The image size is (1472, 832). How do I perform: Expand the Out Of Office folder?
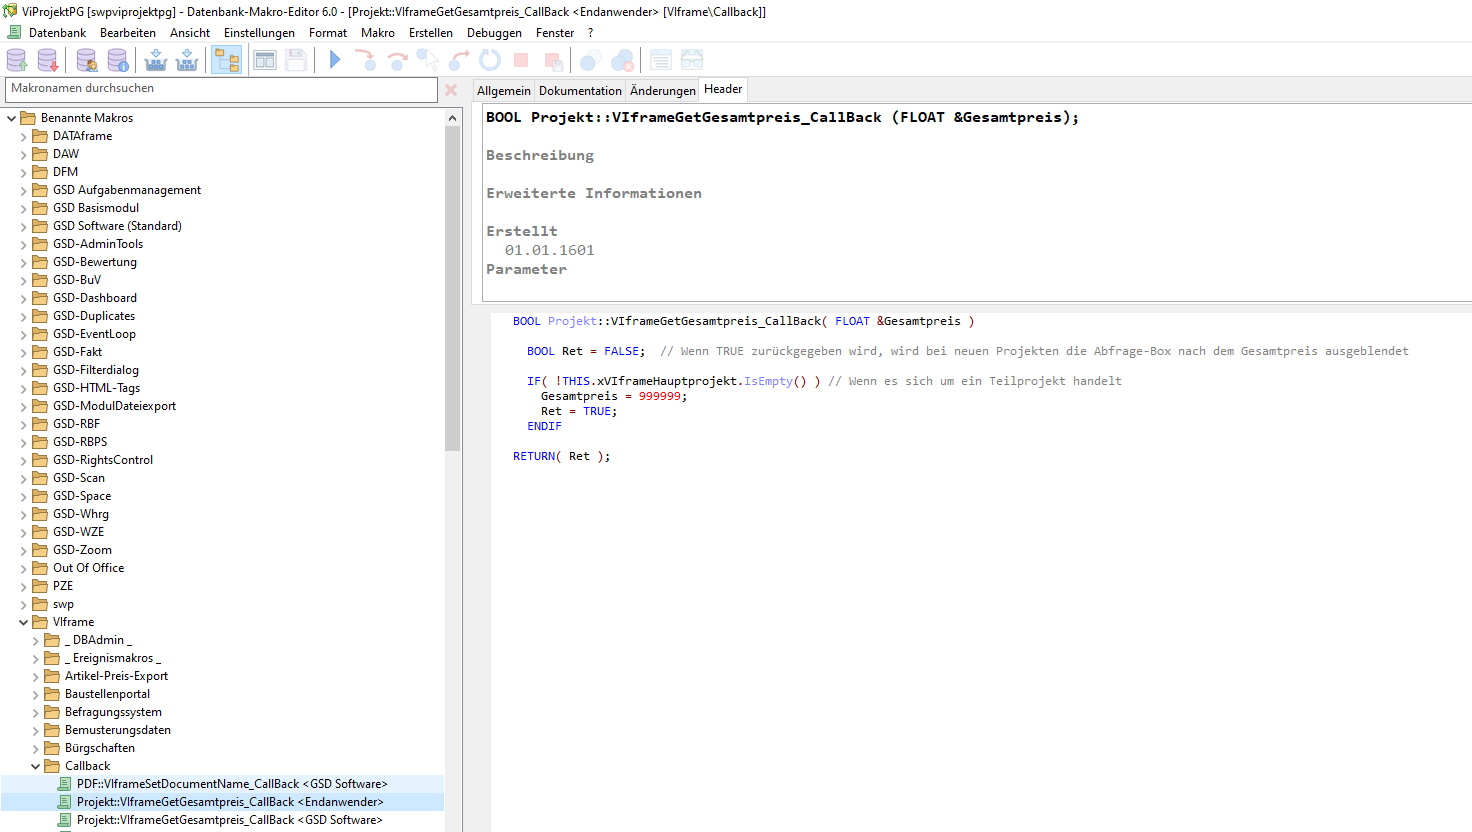tap(23, 568)
